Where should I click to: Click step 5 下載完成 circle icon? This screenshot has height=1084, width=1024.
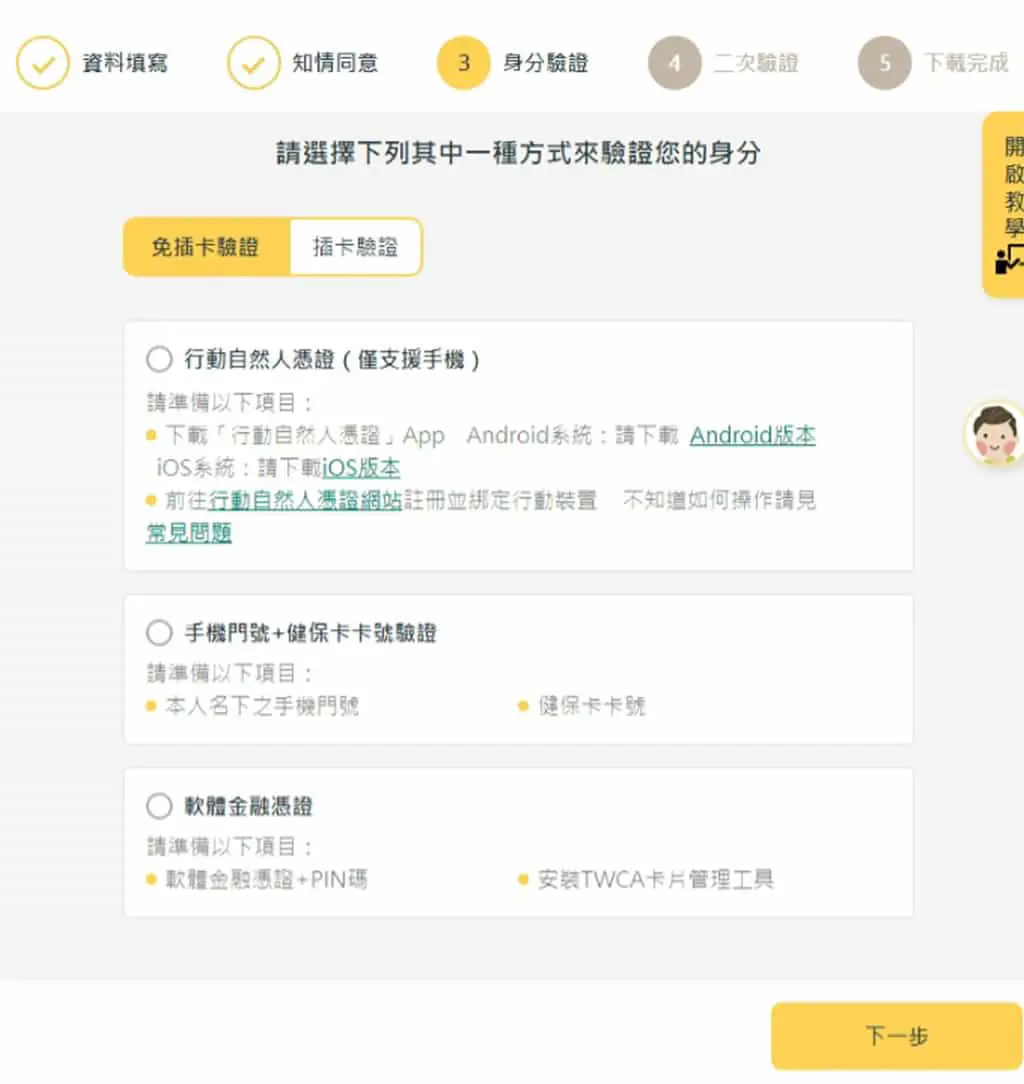tap(885, 63)
